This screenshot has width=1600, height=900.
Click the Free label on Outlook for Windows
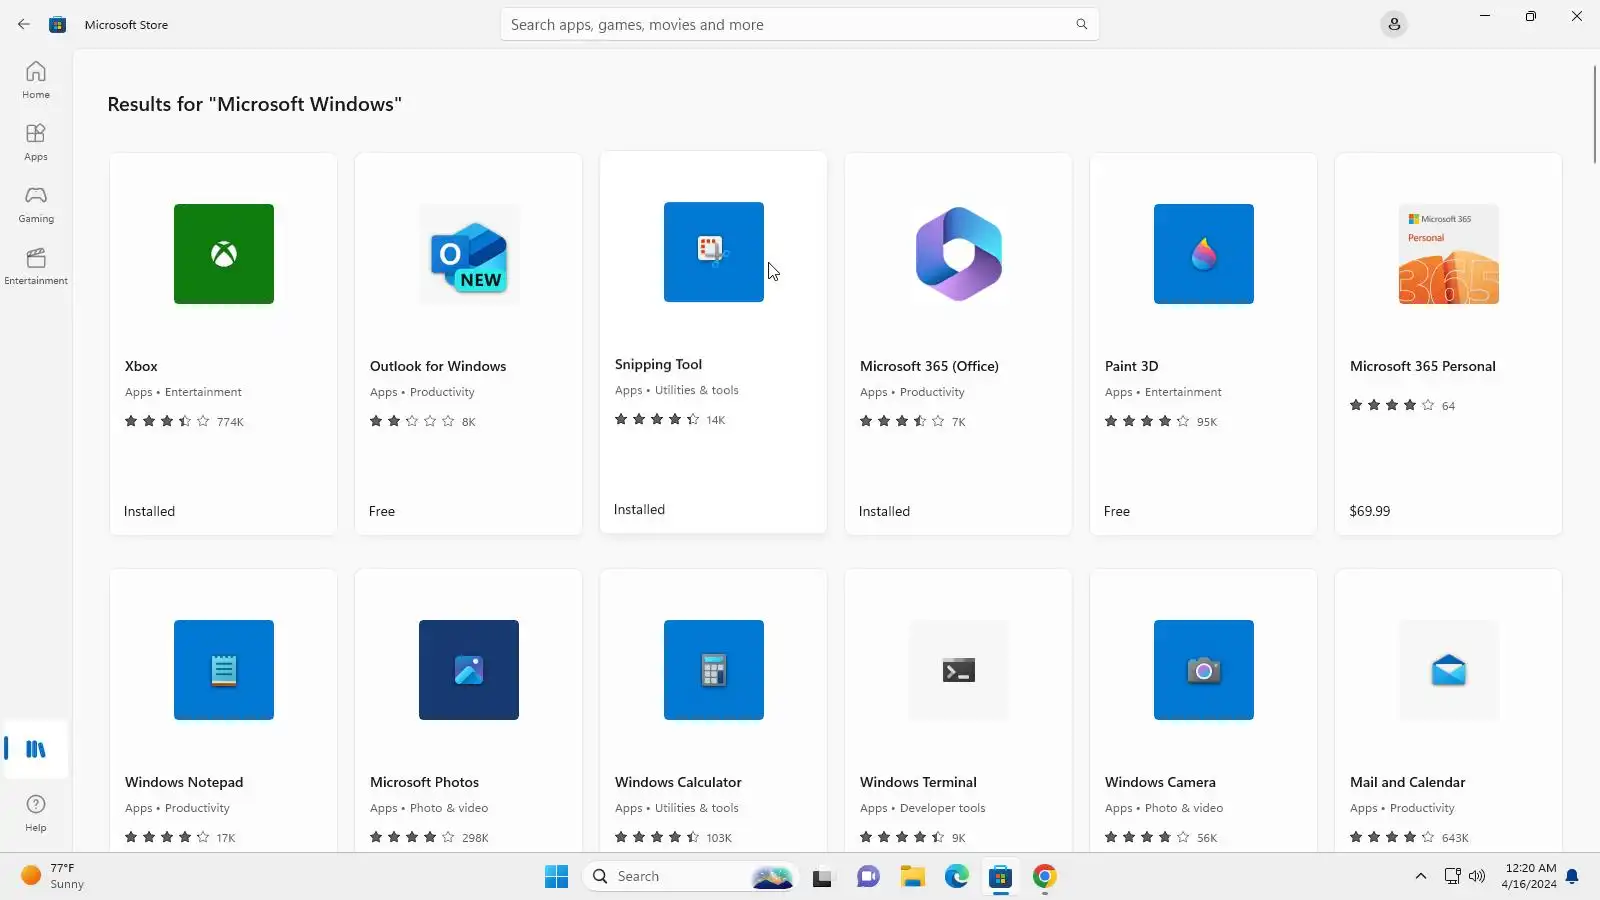coord(382,511)
